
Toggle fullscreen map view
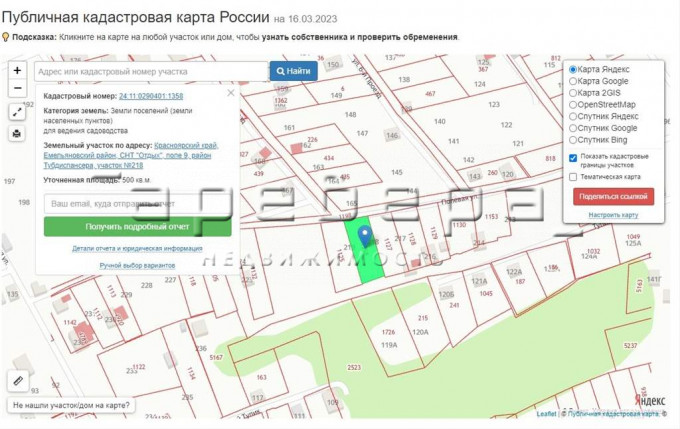coord(17,112)
